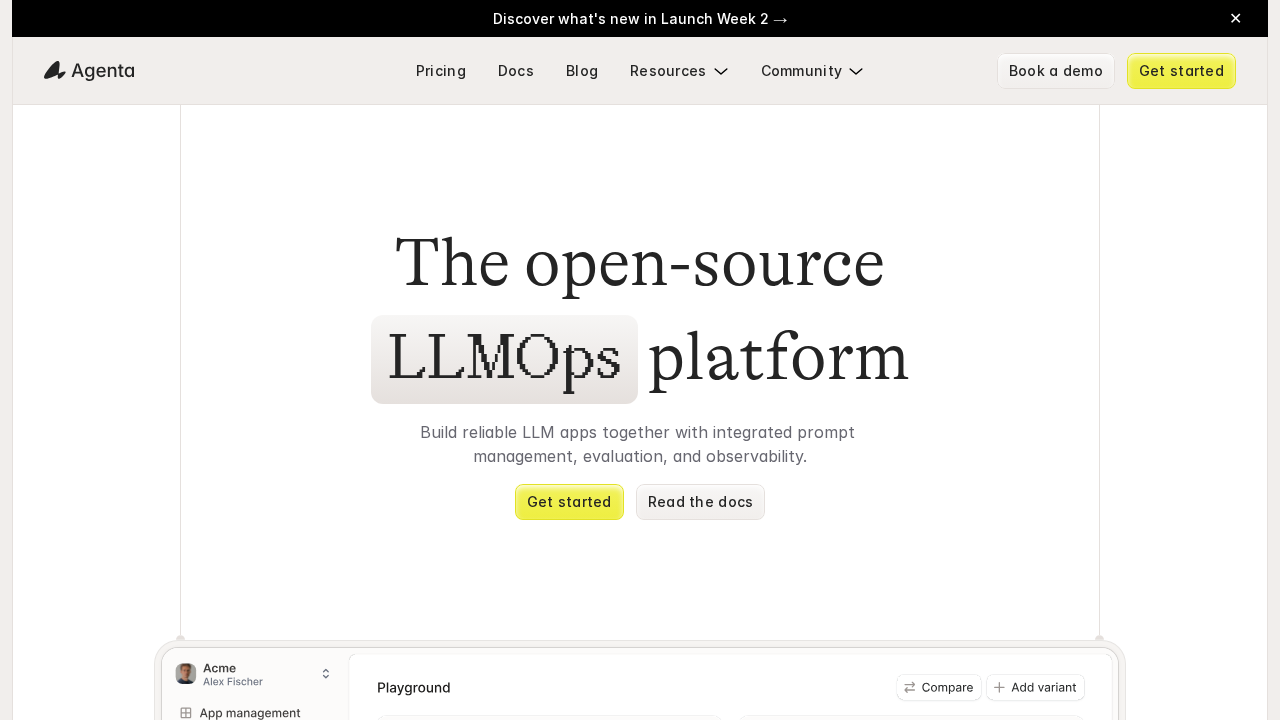
Task: Click the Agenta logo icon
Action: tap(55, 71)
